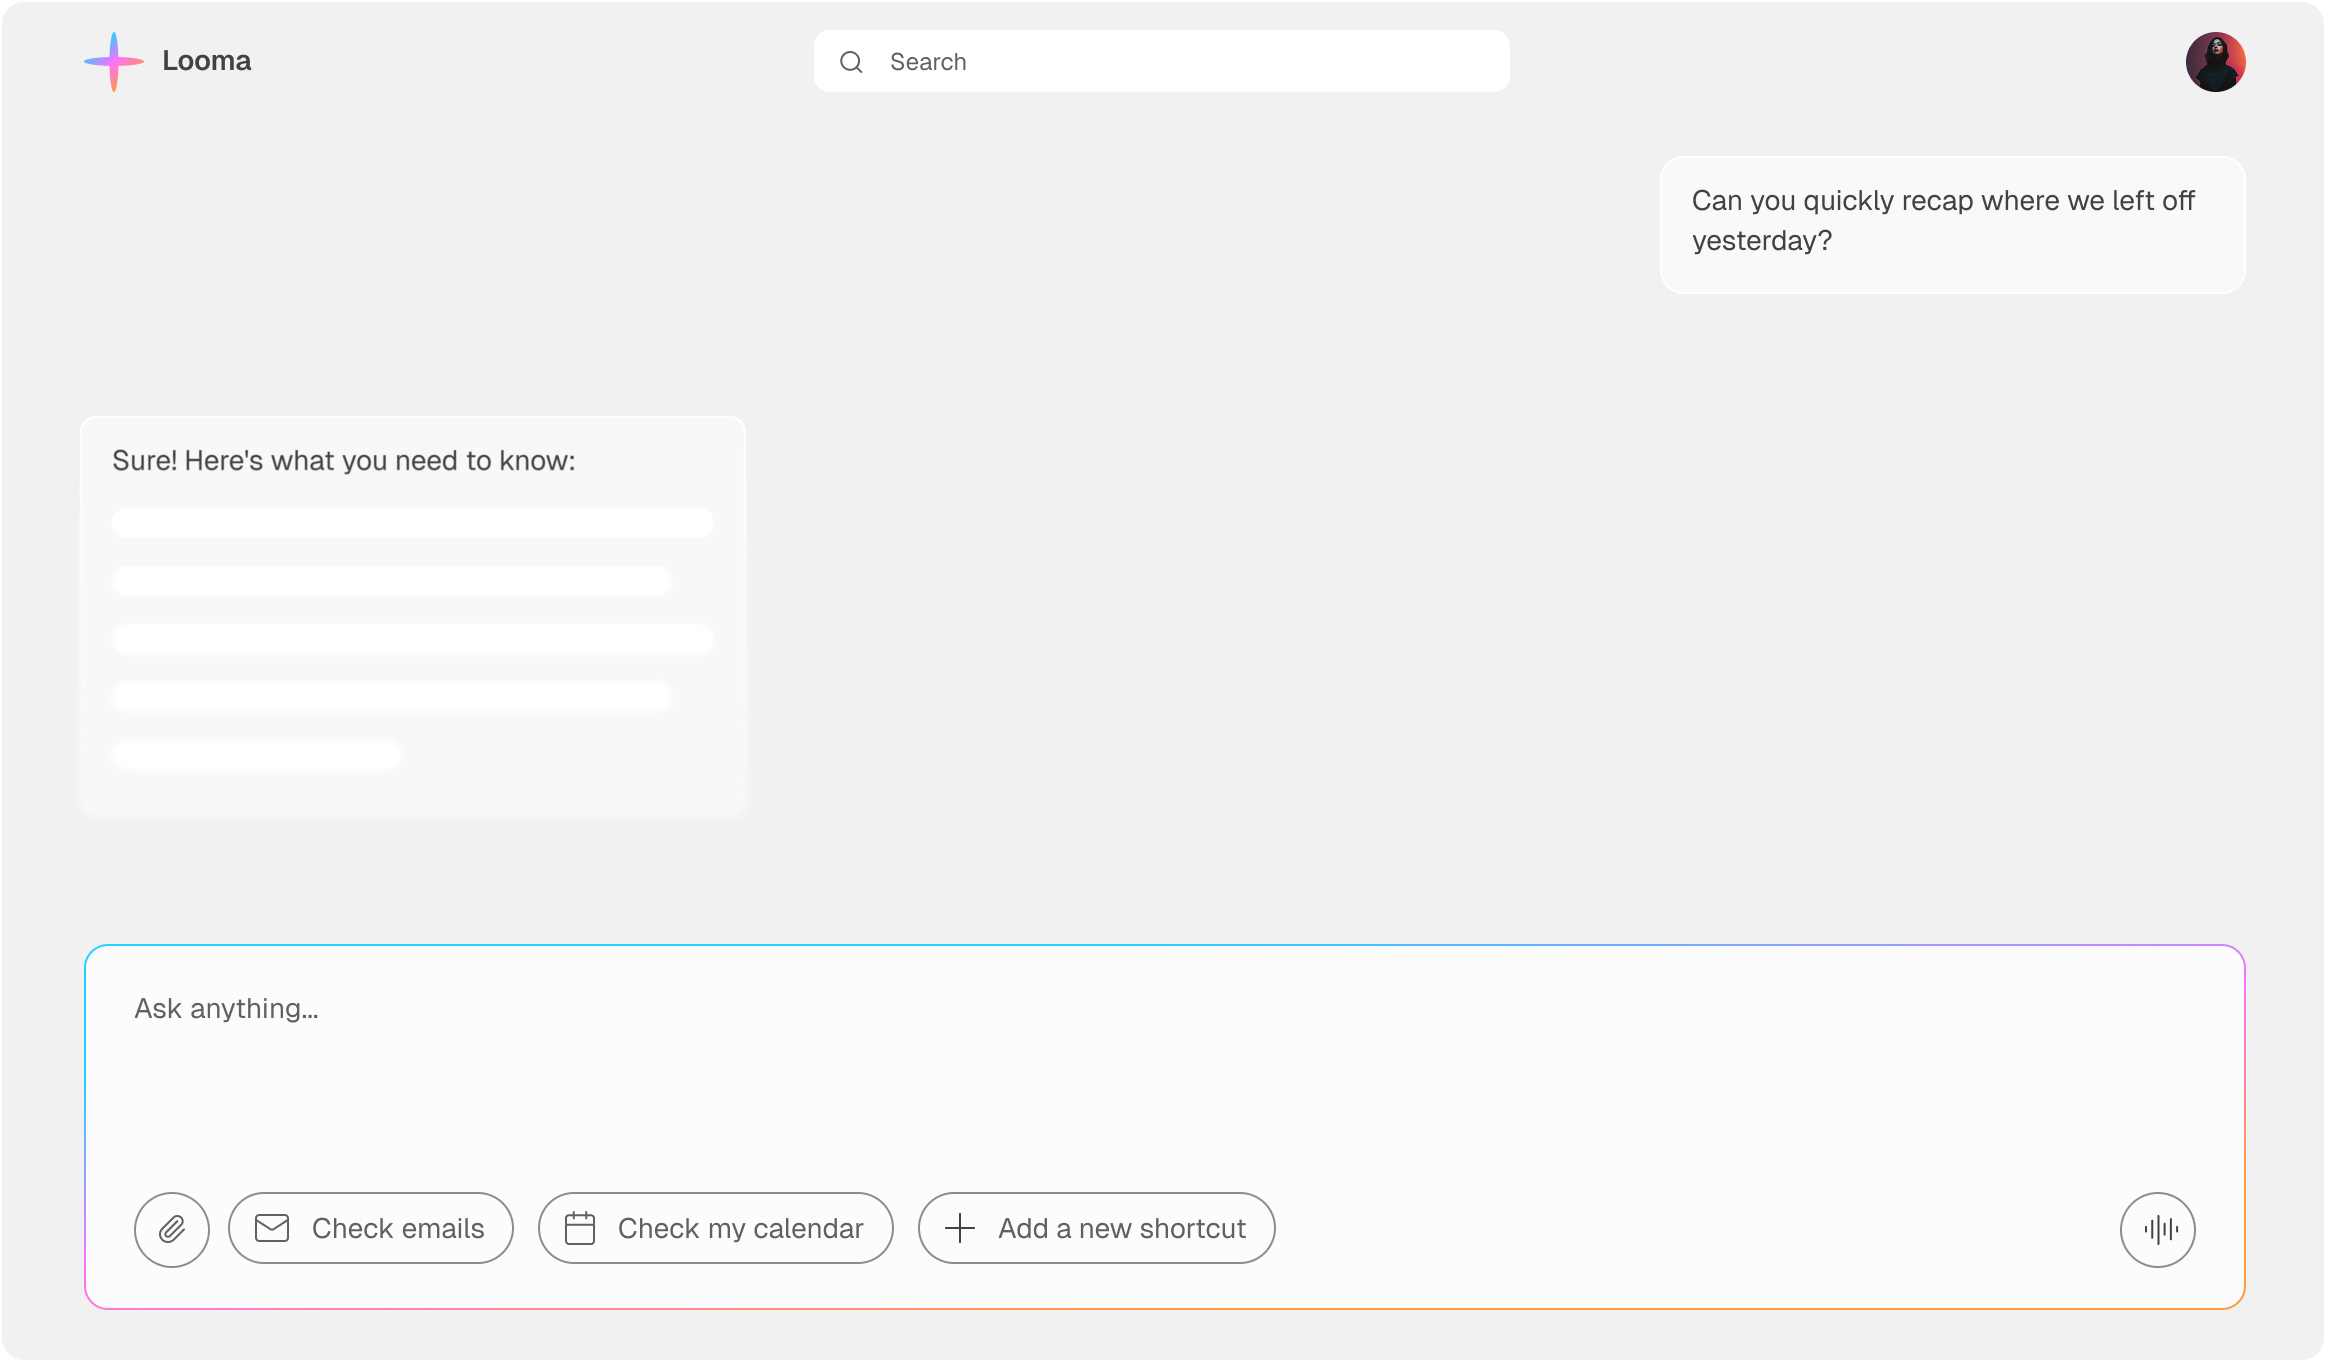Click the envelope icon in Check emails

[272, 1228]
